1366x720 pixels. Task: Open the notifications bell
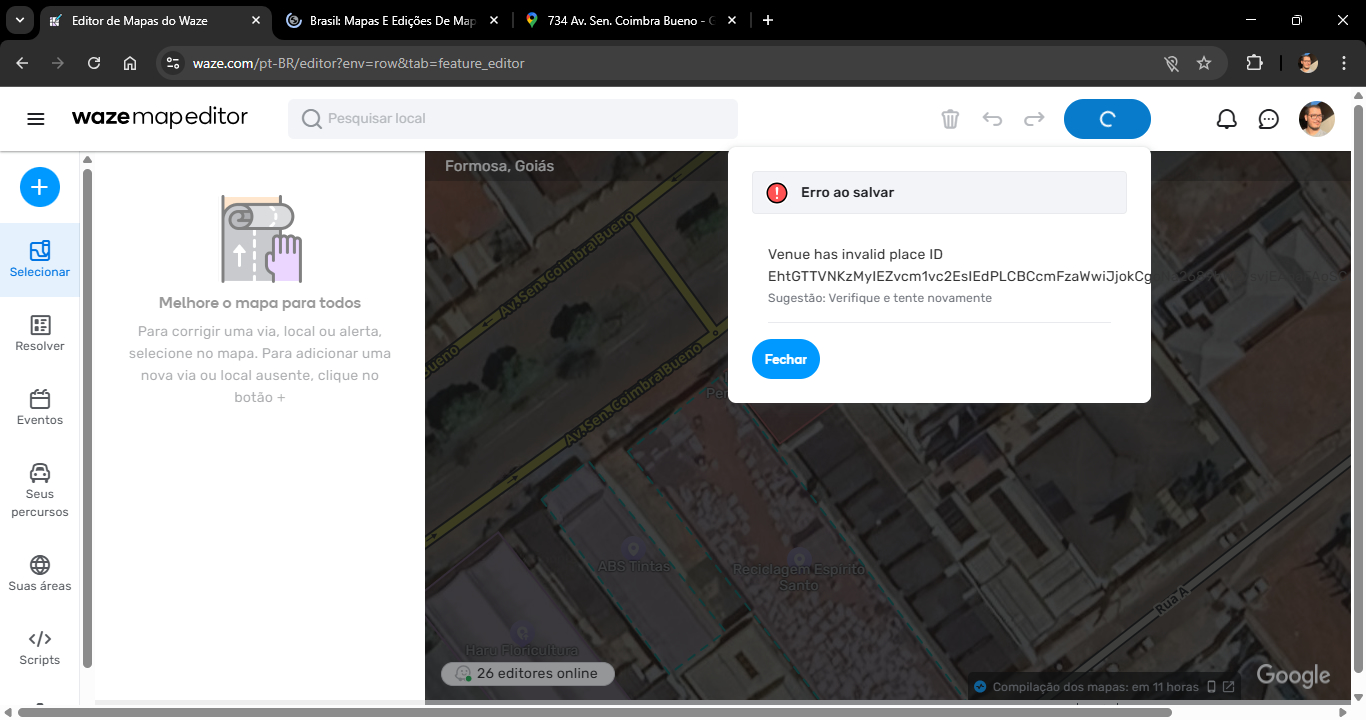[1226, 119]
